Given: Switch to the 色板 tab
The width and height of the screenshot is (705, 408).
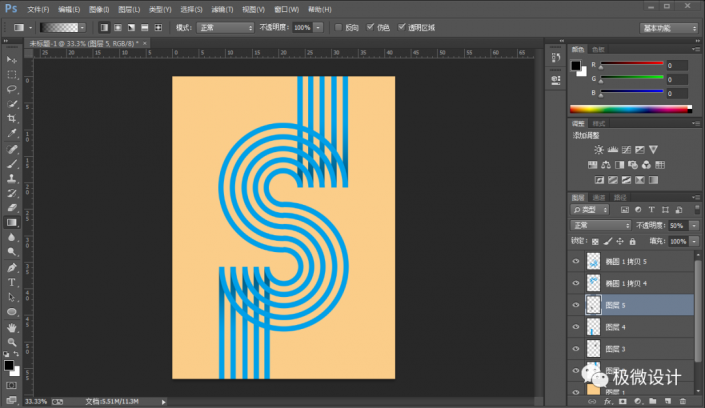Looking at the screenshot, I should [599, 48].
